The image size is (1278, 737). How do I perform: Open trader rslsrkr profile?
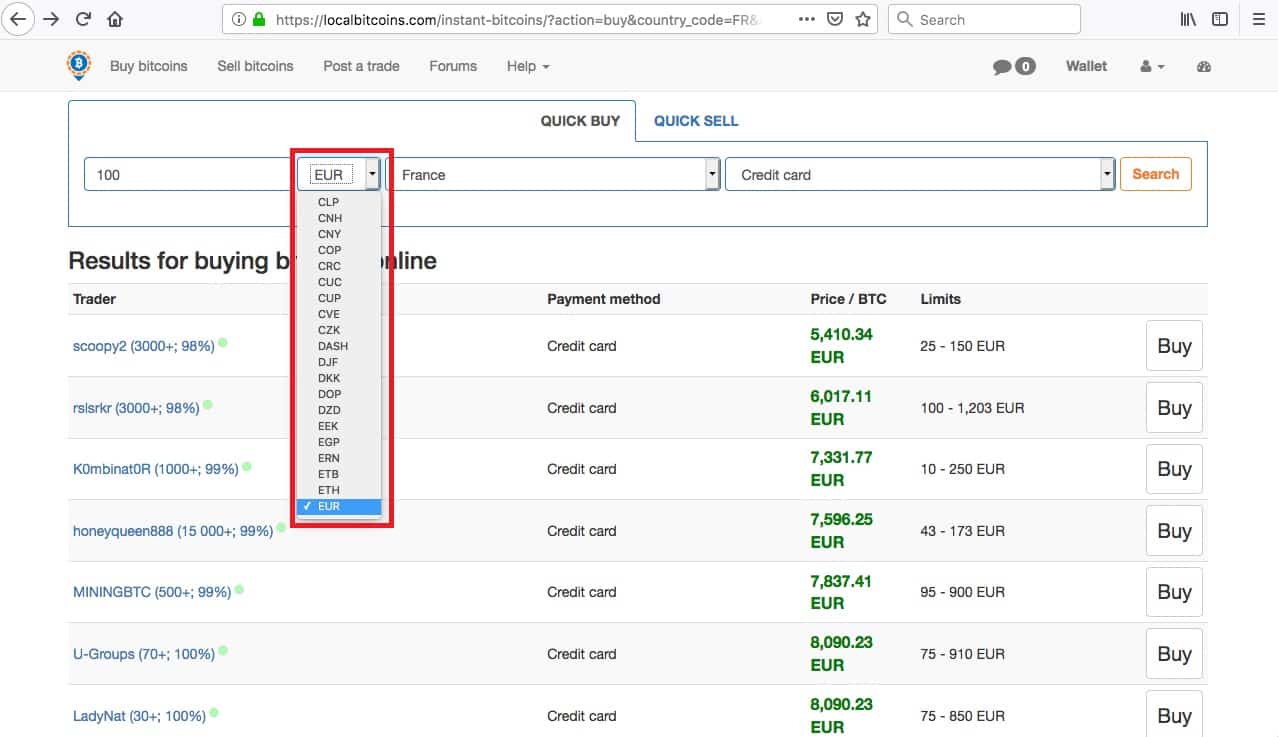136,408
